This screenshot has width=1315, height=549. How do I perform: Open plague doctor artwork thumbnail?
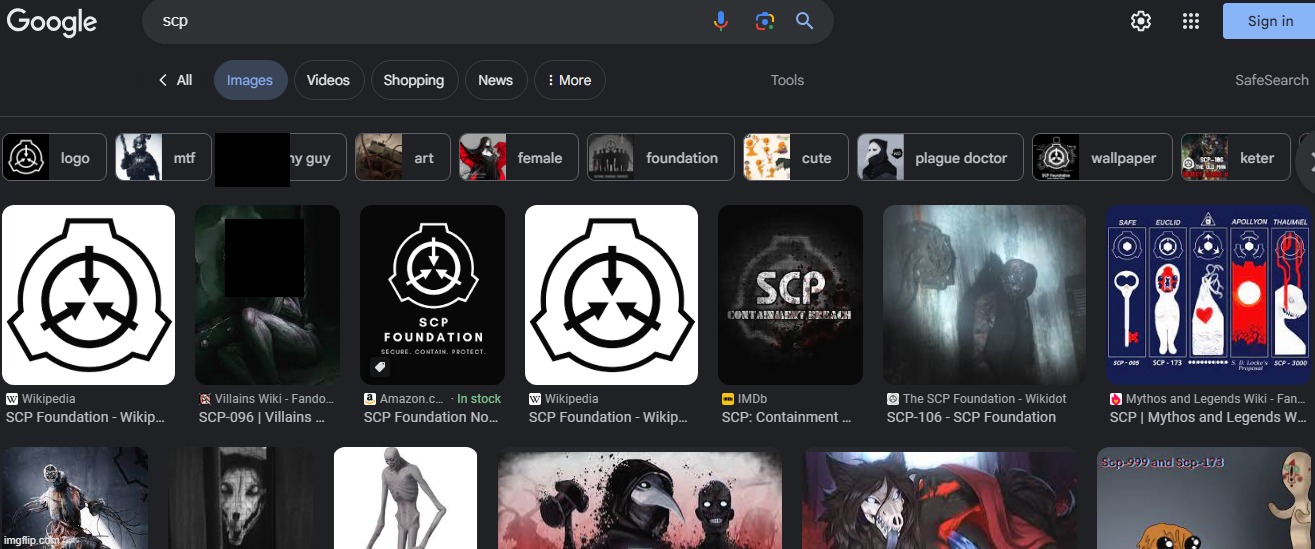coord(640,500)
